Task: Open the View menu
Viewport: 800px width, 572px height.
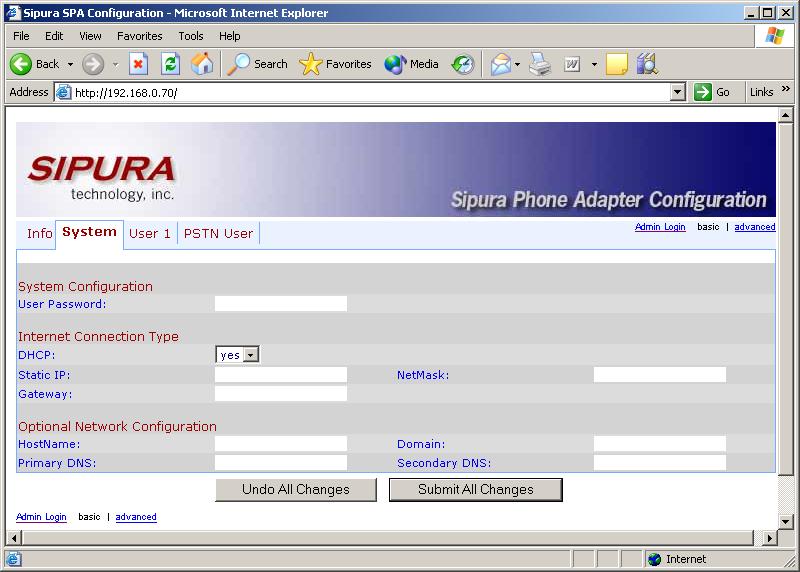Action: [90, 36]
